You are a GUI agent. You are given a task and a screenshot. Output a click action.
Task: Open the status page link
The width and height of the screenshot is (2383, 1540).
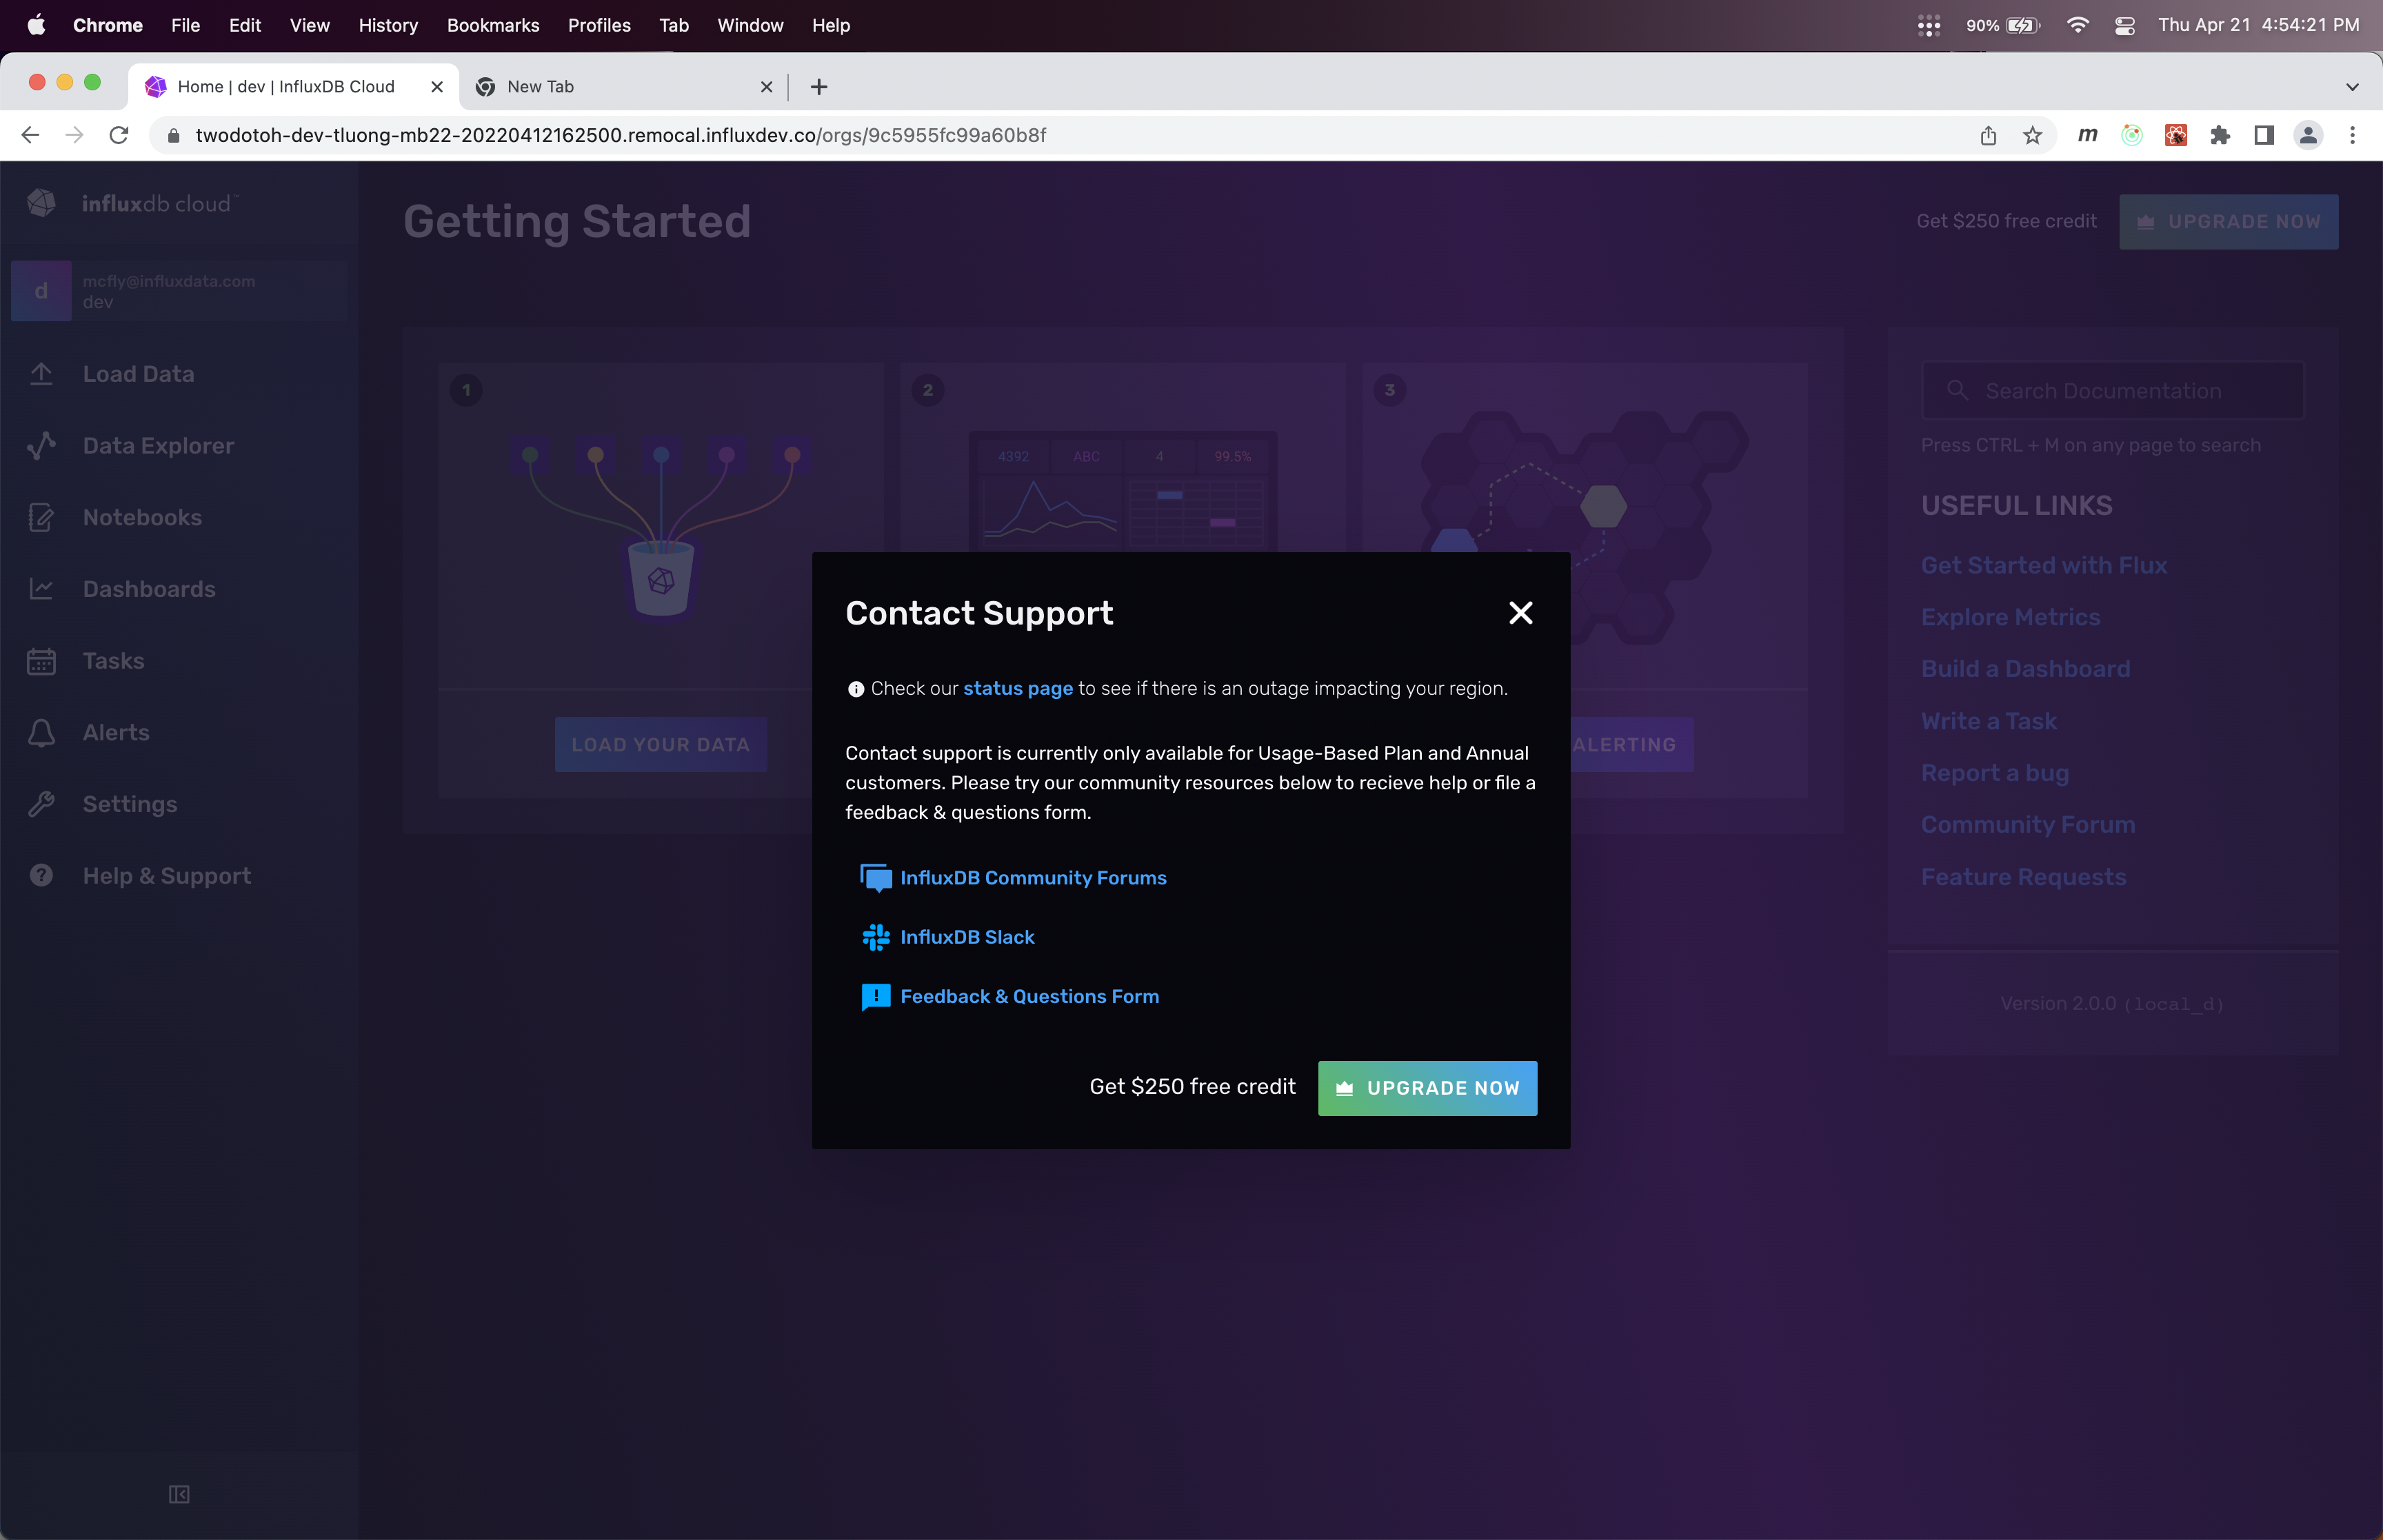(x=1017, y=688)
